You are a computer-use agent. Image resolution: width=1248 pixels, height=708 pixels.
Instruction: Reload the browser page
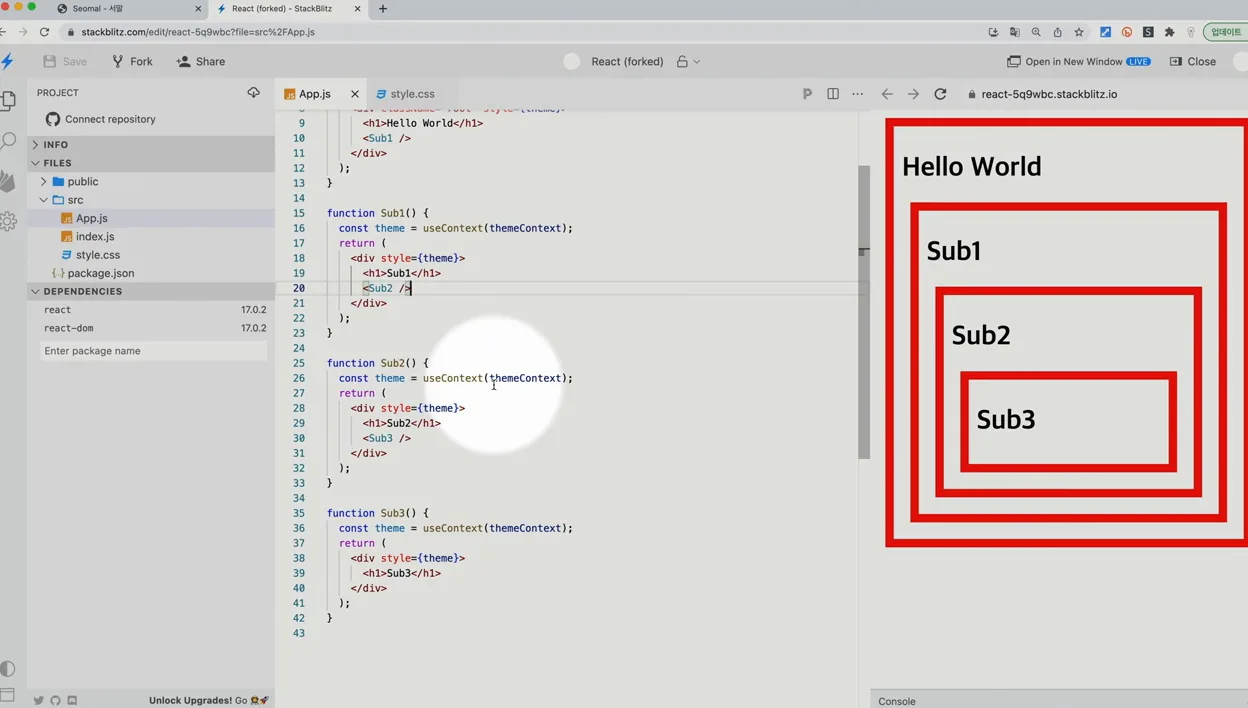44,32
